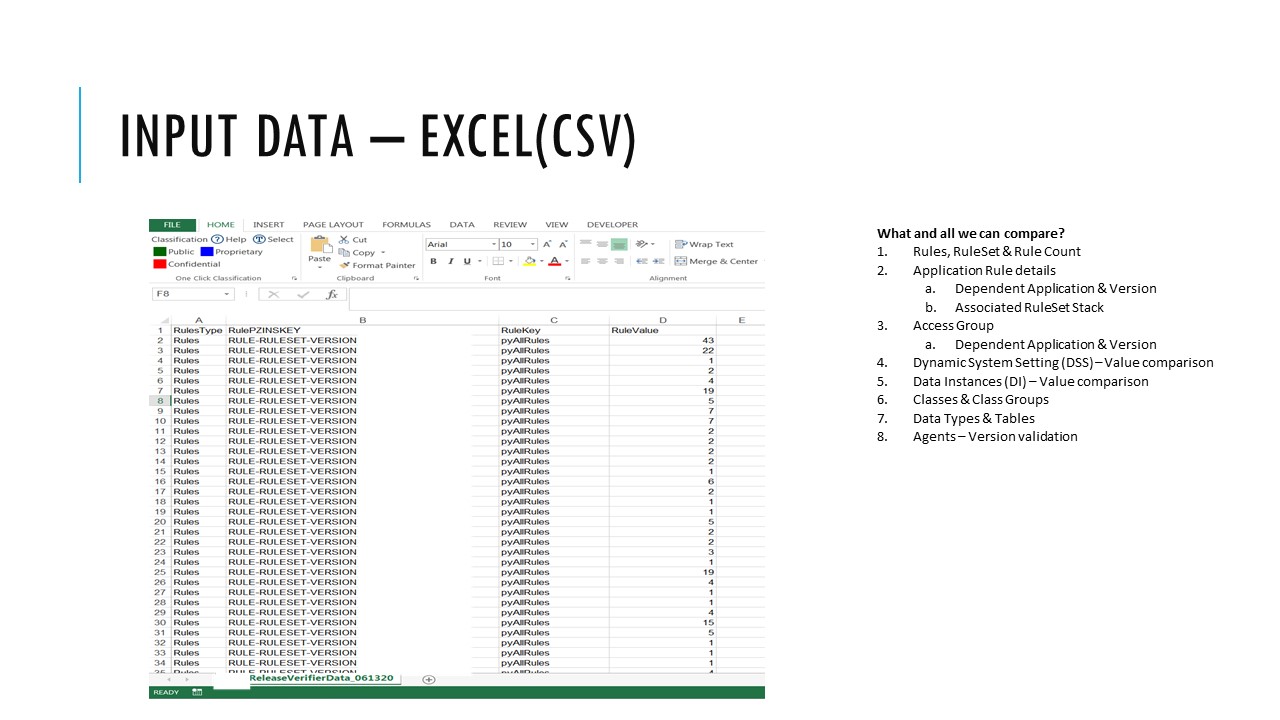
Task: Click the Borders grid icon
Action: [x=498, y=261]
